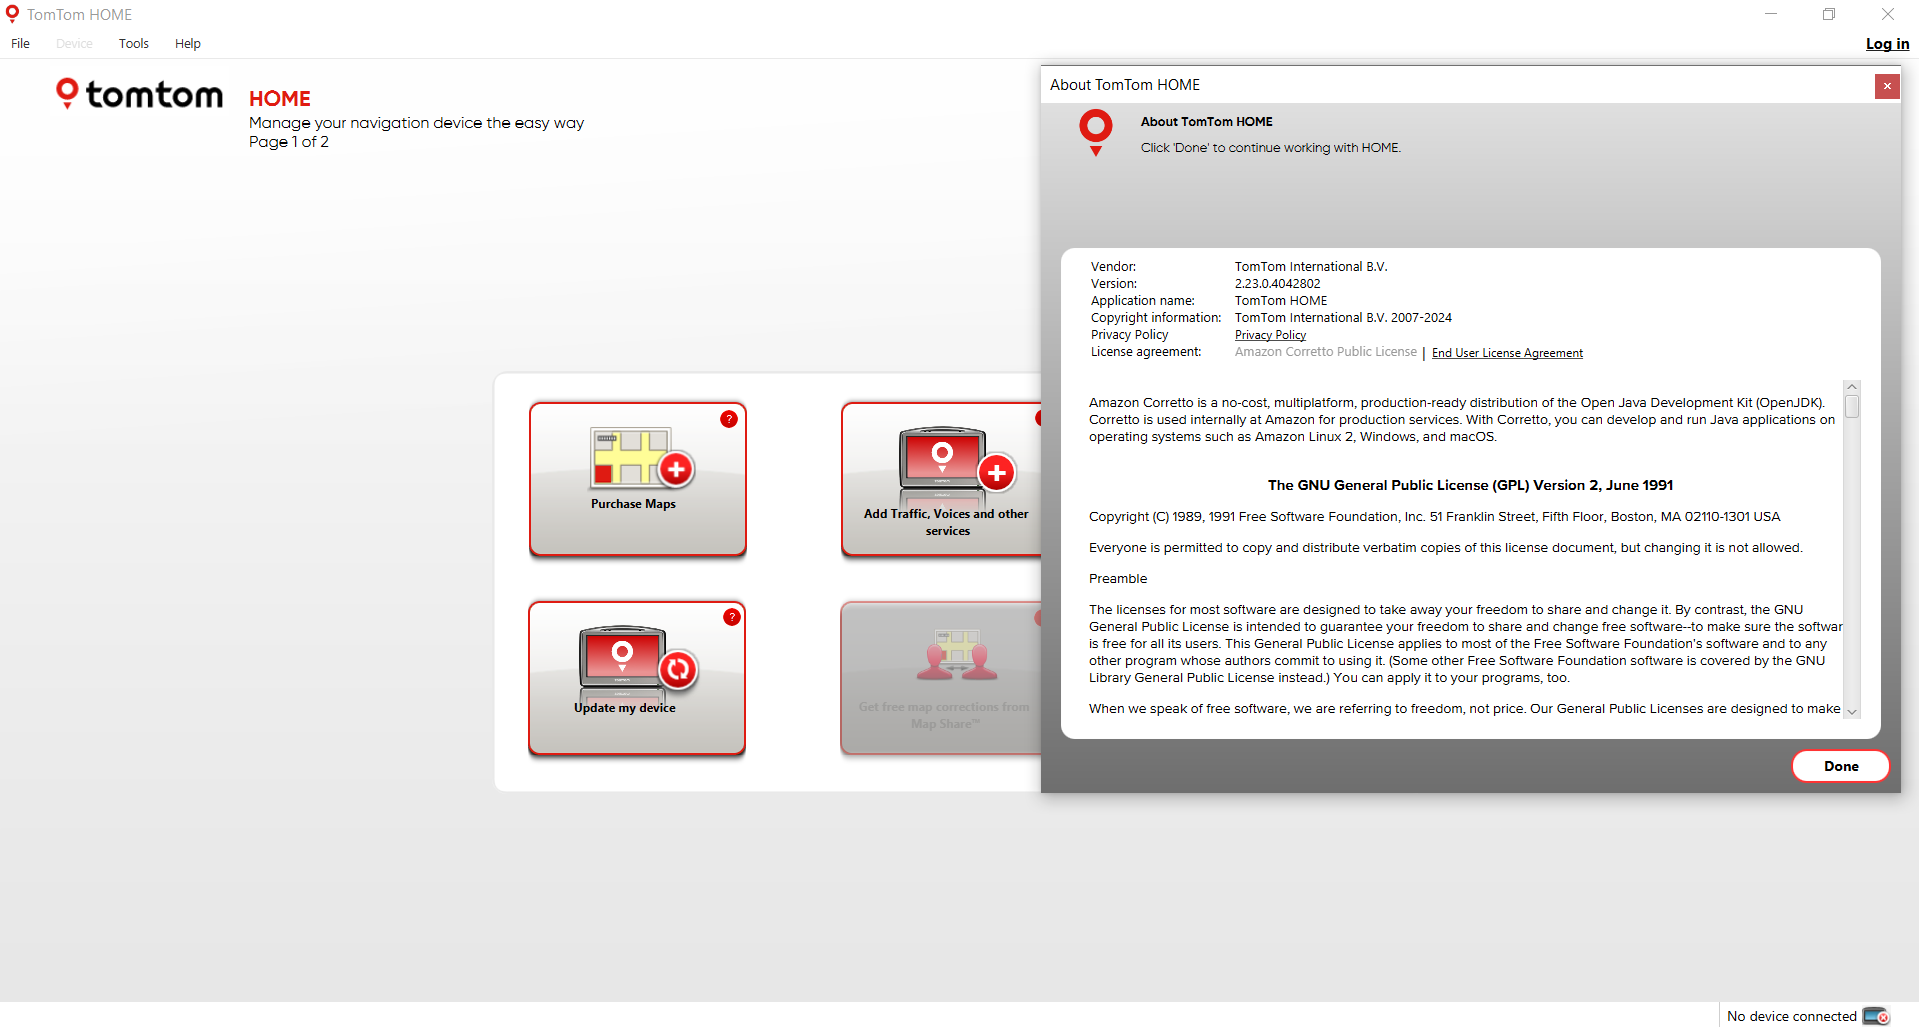Click the help badge on Purchase Maps card
Screen dimensions: 1919x1027
click(728, 419)
